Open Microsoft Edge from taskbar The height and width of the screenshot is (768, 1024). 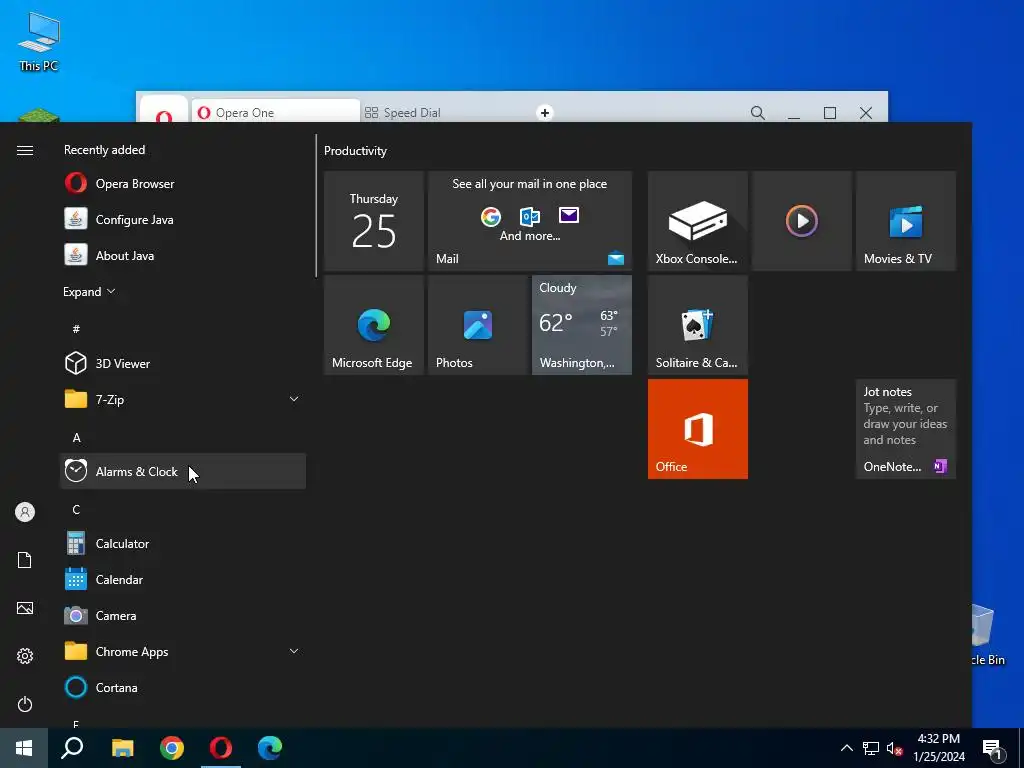(270, 748)
